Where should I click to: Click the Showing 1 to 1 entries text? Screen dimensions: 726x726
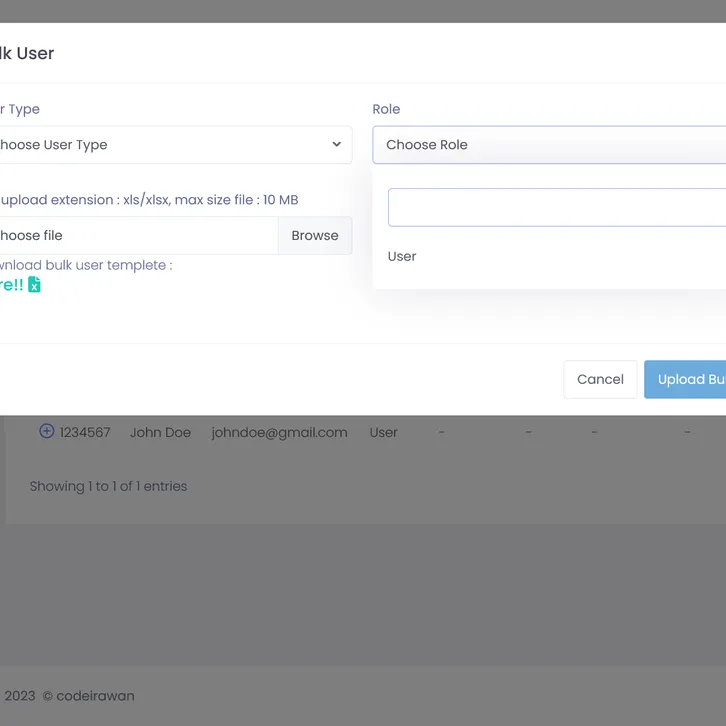[x=108, y=487]
